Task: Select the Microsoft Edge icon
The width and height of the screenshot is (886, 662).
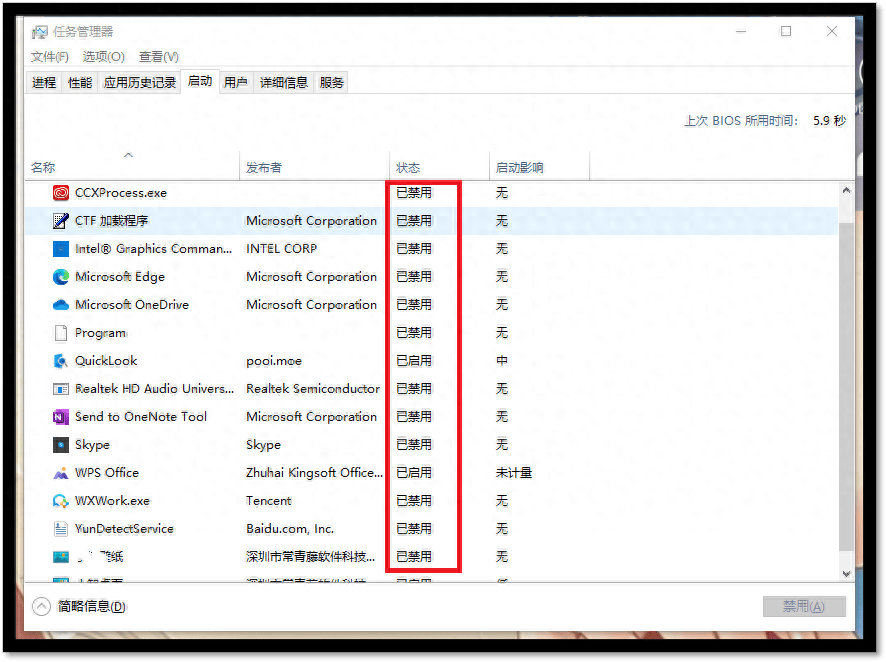Action: point(60,277)
